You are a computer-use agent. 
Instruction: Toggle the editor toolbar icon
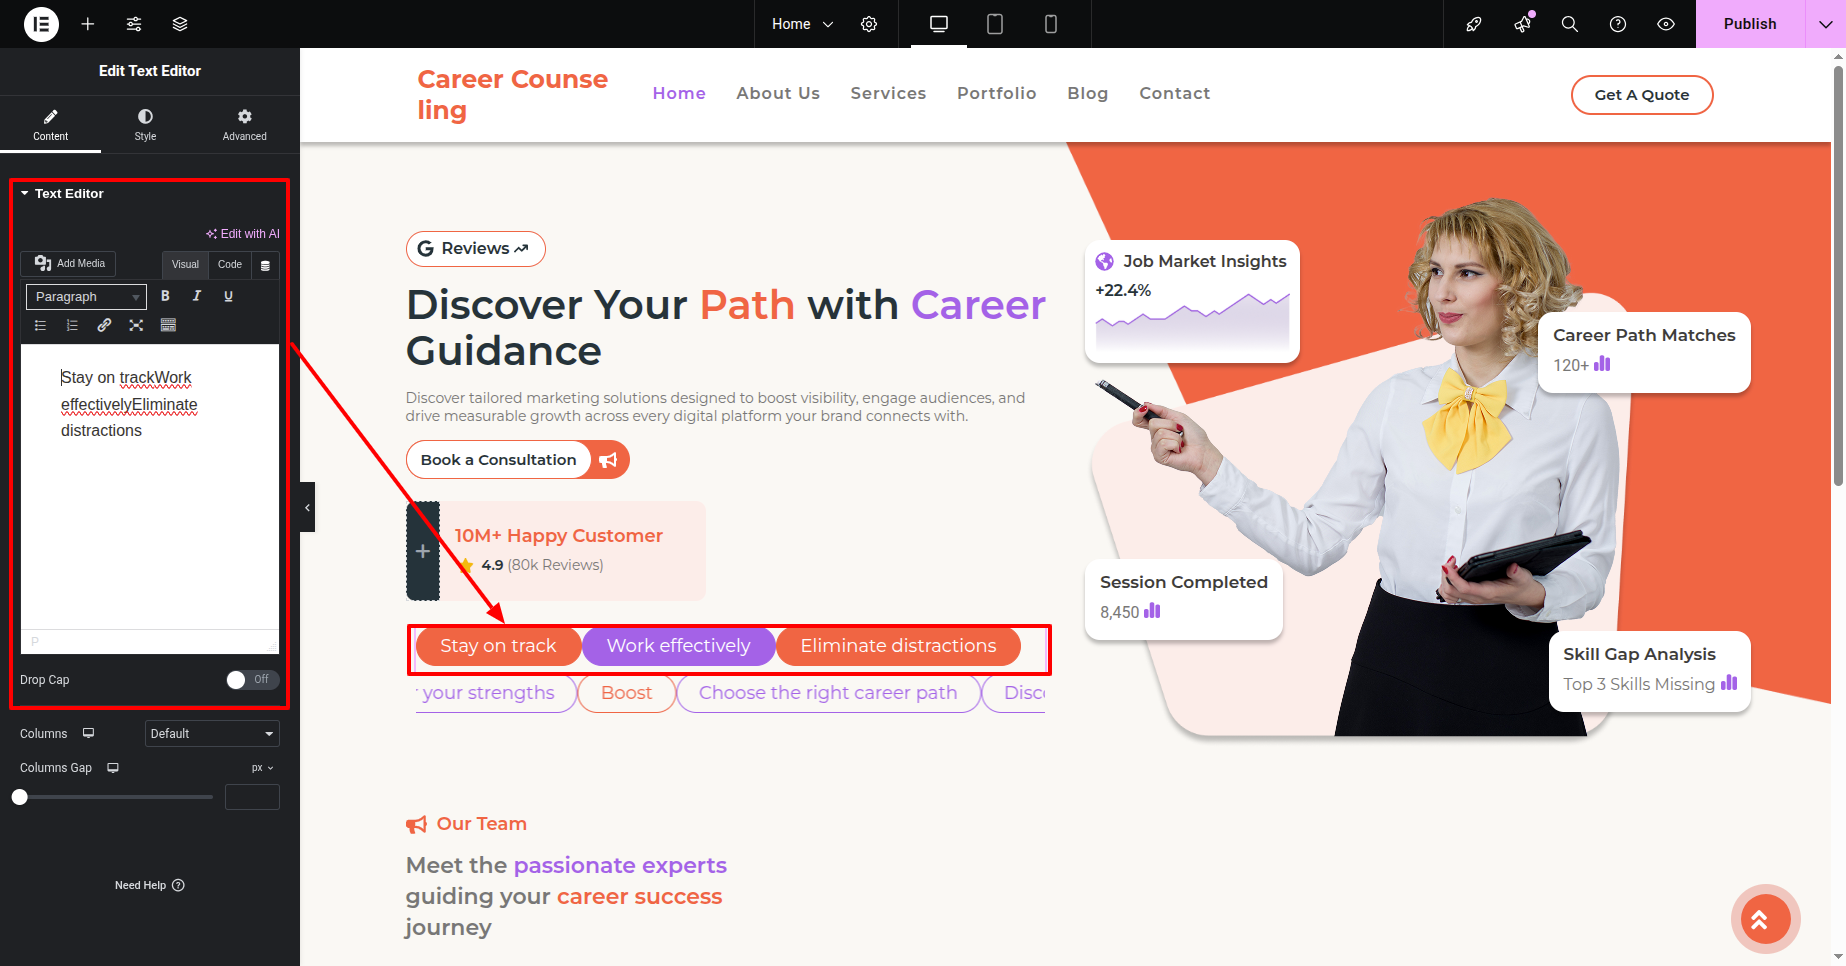[x=168, y=325]
